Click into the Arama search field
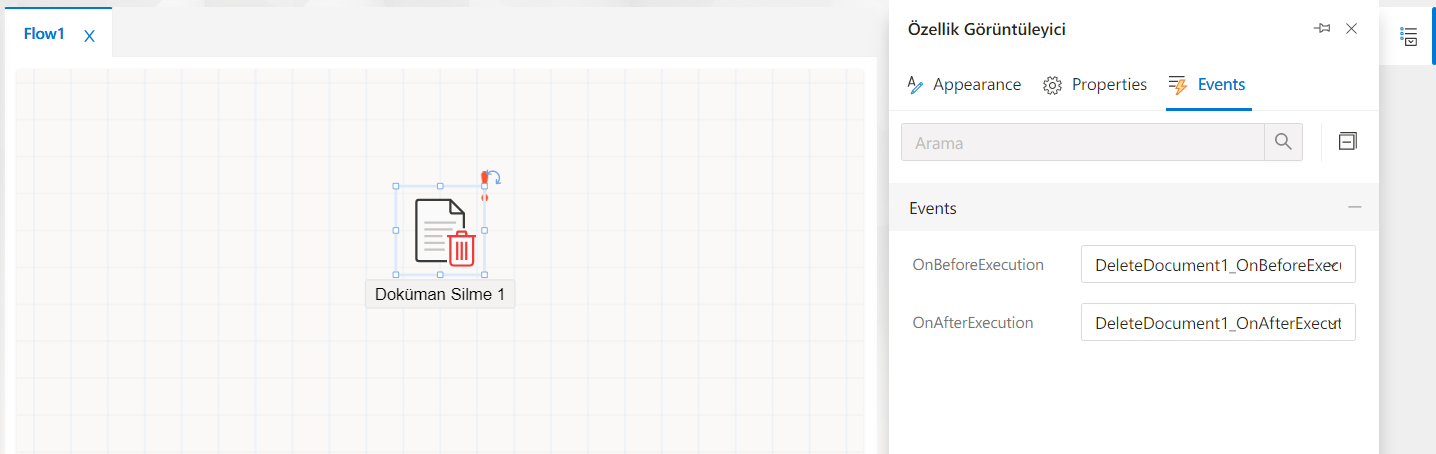Screen dimensions: 1436x454 pos(1083,142)
